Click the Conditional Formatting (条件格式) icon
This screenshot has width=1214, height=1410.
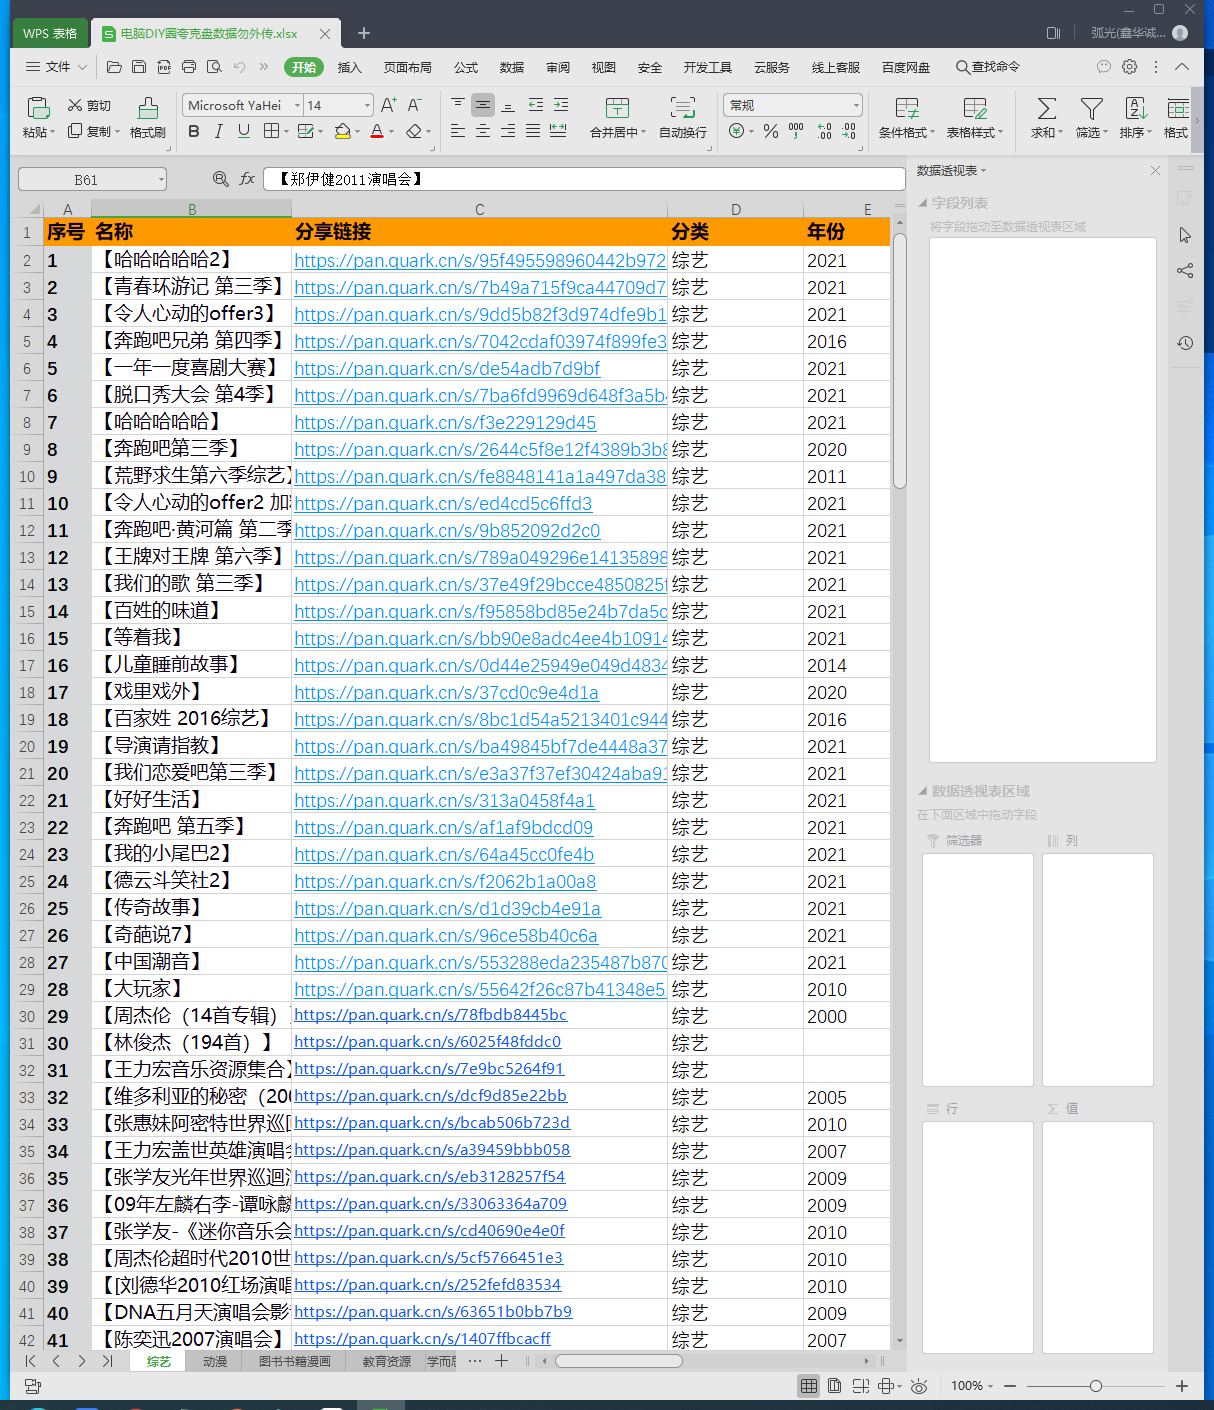point(907,108)
